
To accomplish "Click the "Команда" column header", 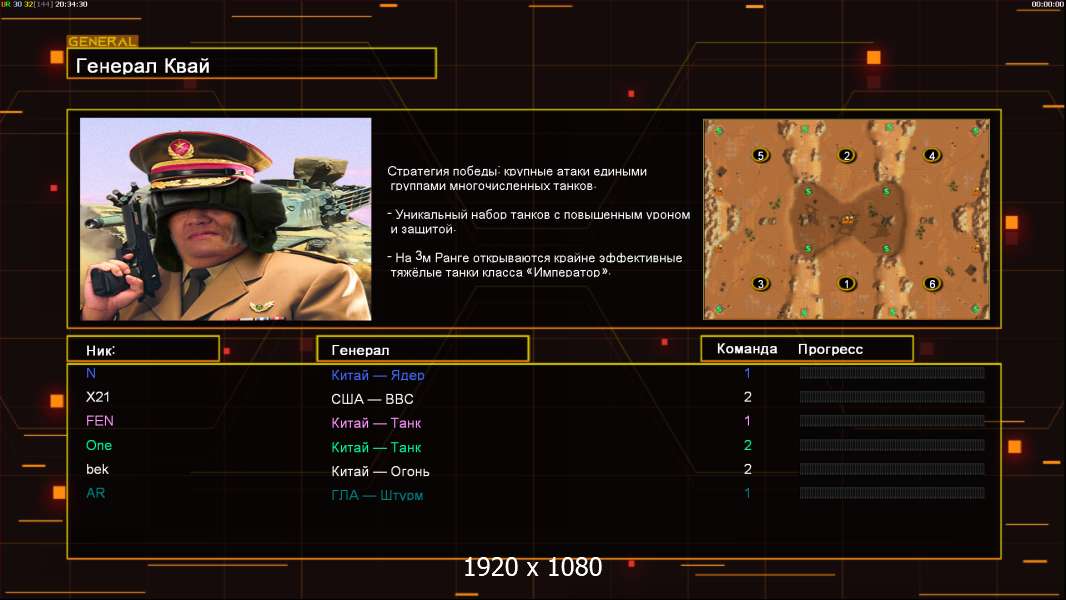I will [747, 349].
